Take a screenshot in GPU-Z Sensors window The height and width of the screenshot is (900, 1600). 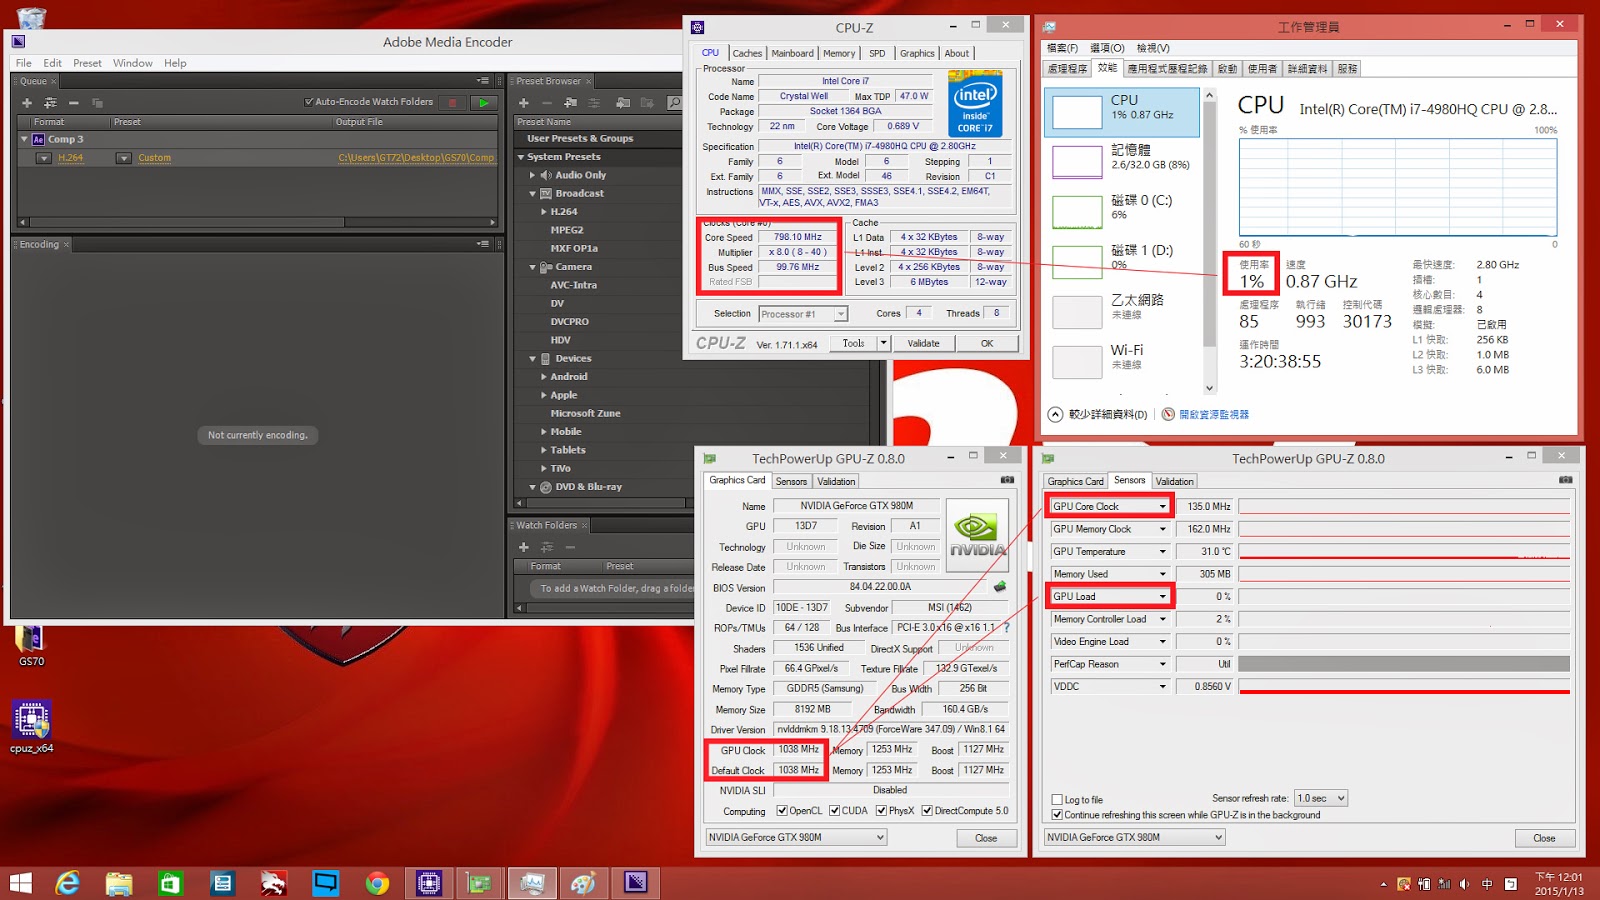(x=1565, y=481)
